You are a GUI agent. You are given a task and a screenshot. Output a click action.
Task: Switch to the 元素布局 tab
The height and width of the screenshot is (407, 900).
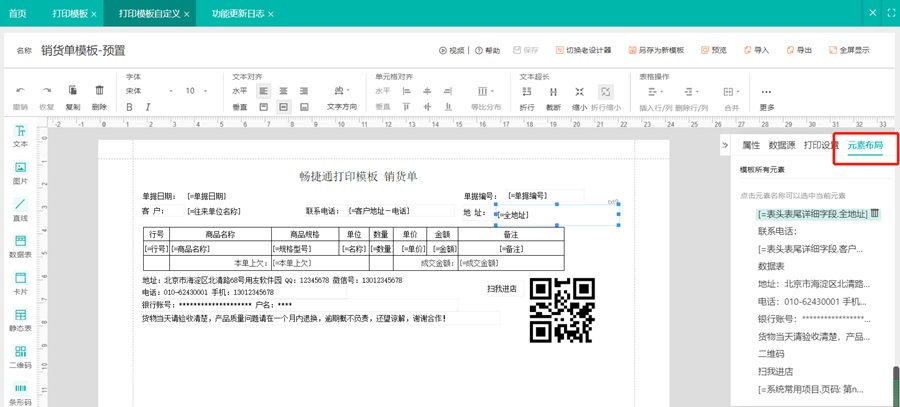coord(865,145)
